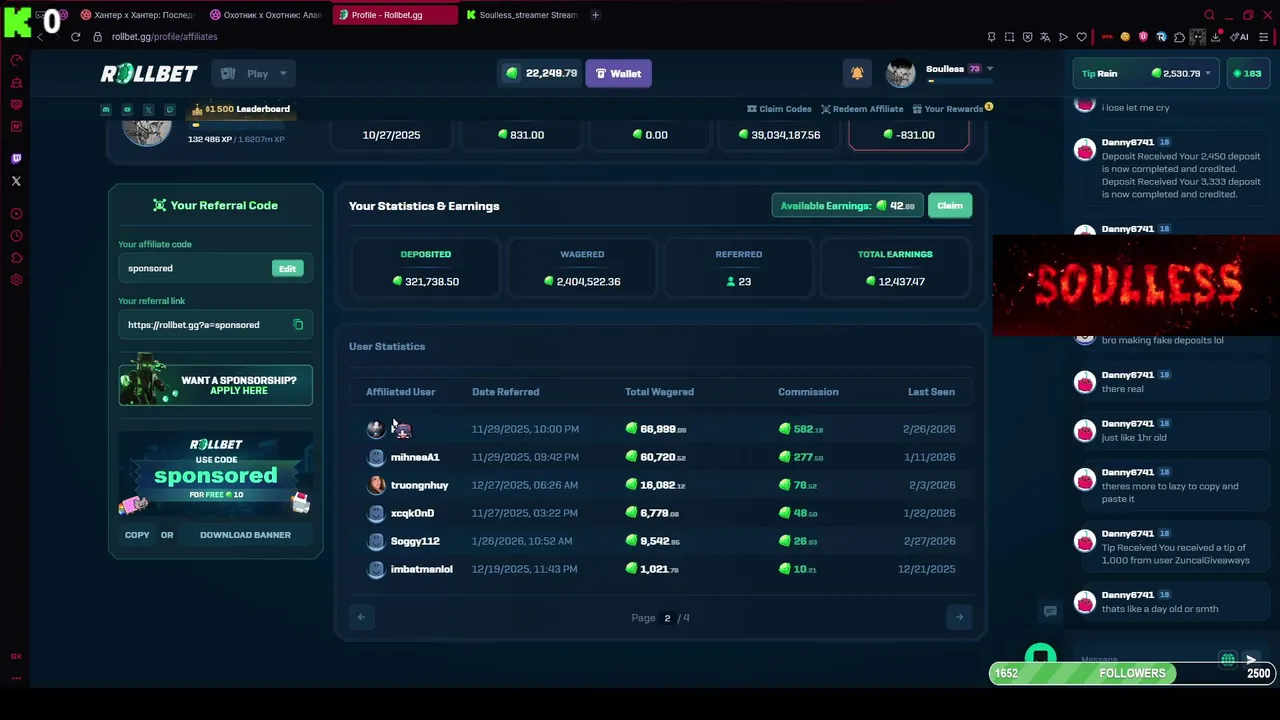Image resolution: width=1280 pixels, height=720 pixels.
Task: Click affiliated user mihneaA1
Action: pos(415,457)
